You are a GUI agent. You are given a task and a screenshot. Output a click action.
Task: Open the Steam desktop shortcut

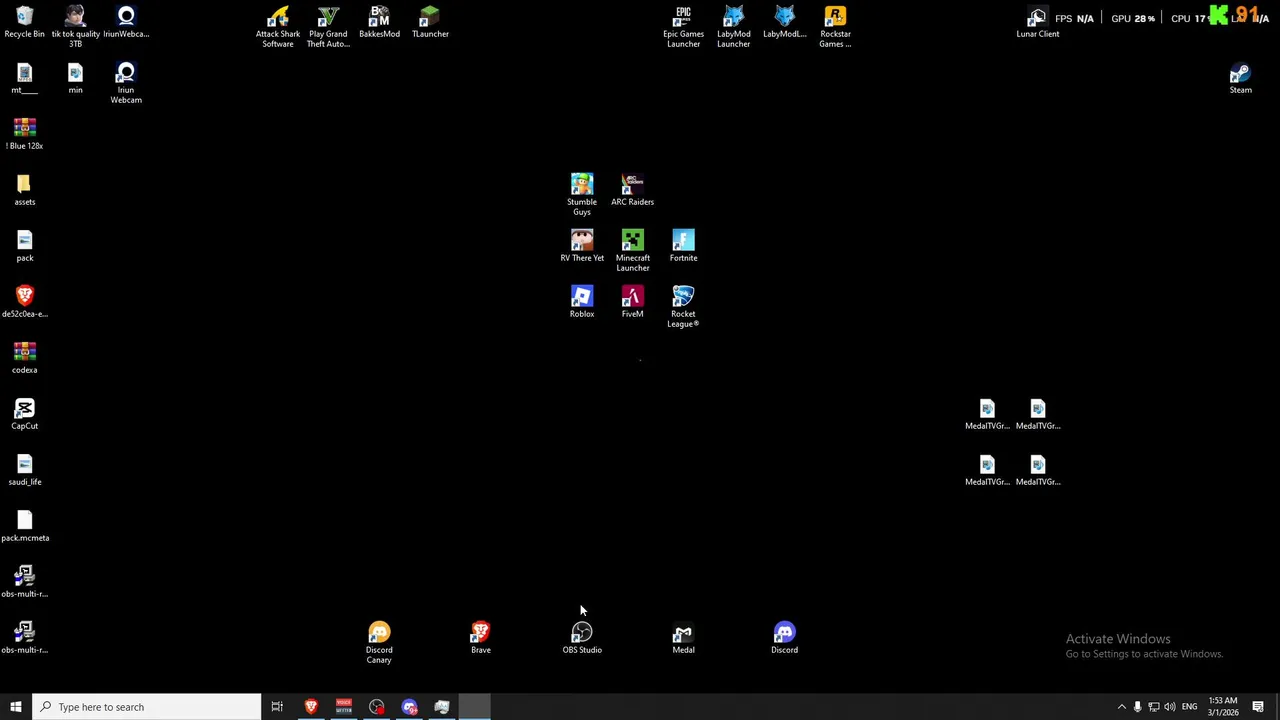(x=1240, y=78)
